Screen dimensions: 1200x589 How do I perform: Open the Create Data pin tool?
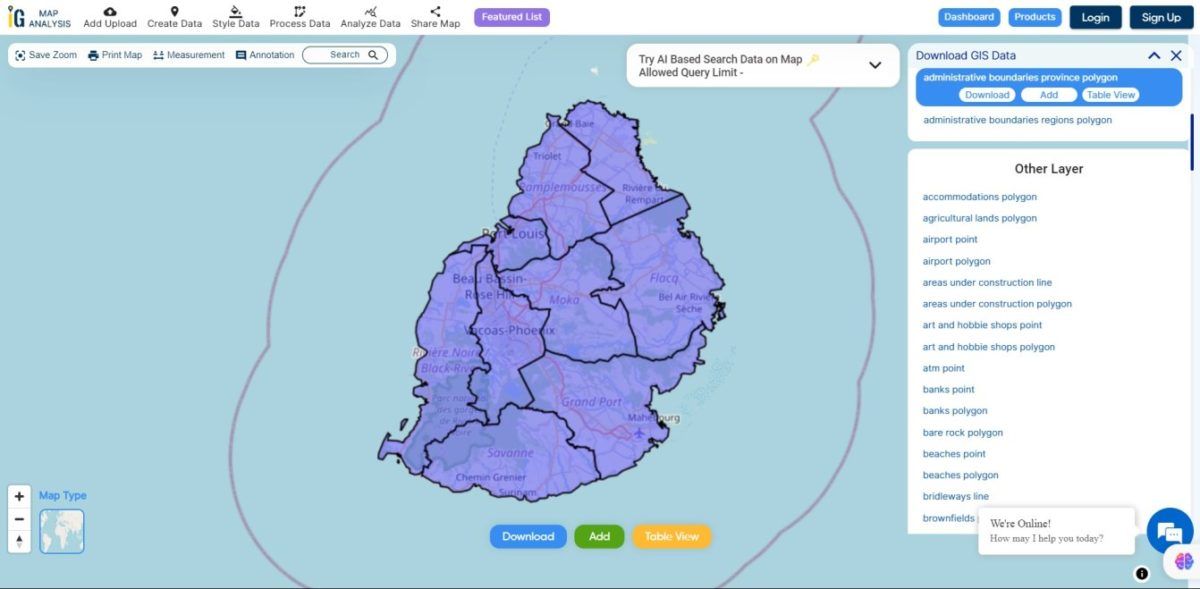click(x=174, y=12)
